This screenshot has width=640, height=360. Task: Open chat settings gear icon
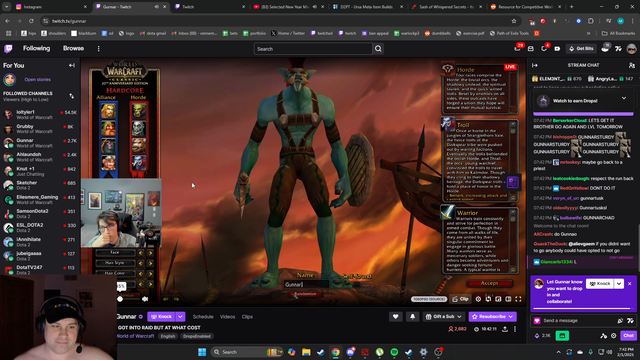click(613, 336)
